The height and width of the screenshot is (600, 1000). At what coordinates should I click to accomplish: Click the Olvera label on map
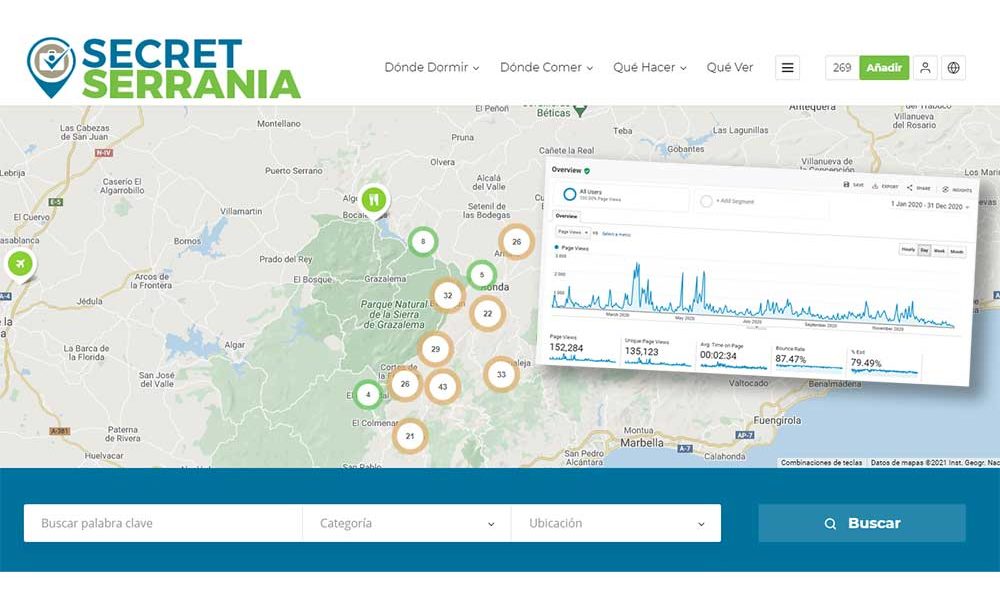443,162
